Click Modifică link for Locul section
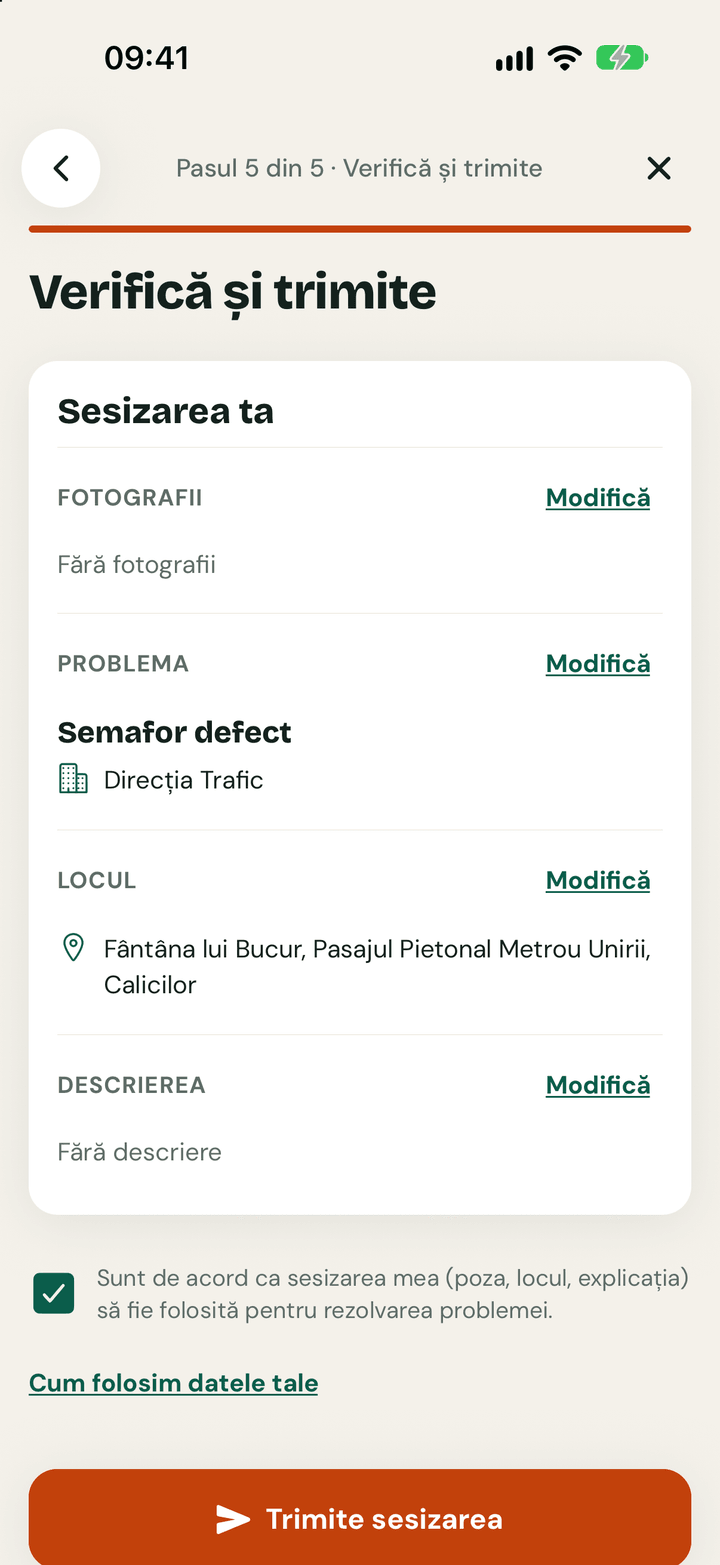This screenshot has width=720, height=1565. [x=598, y=881]
